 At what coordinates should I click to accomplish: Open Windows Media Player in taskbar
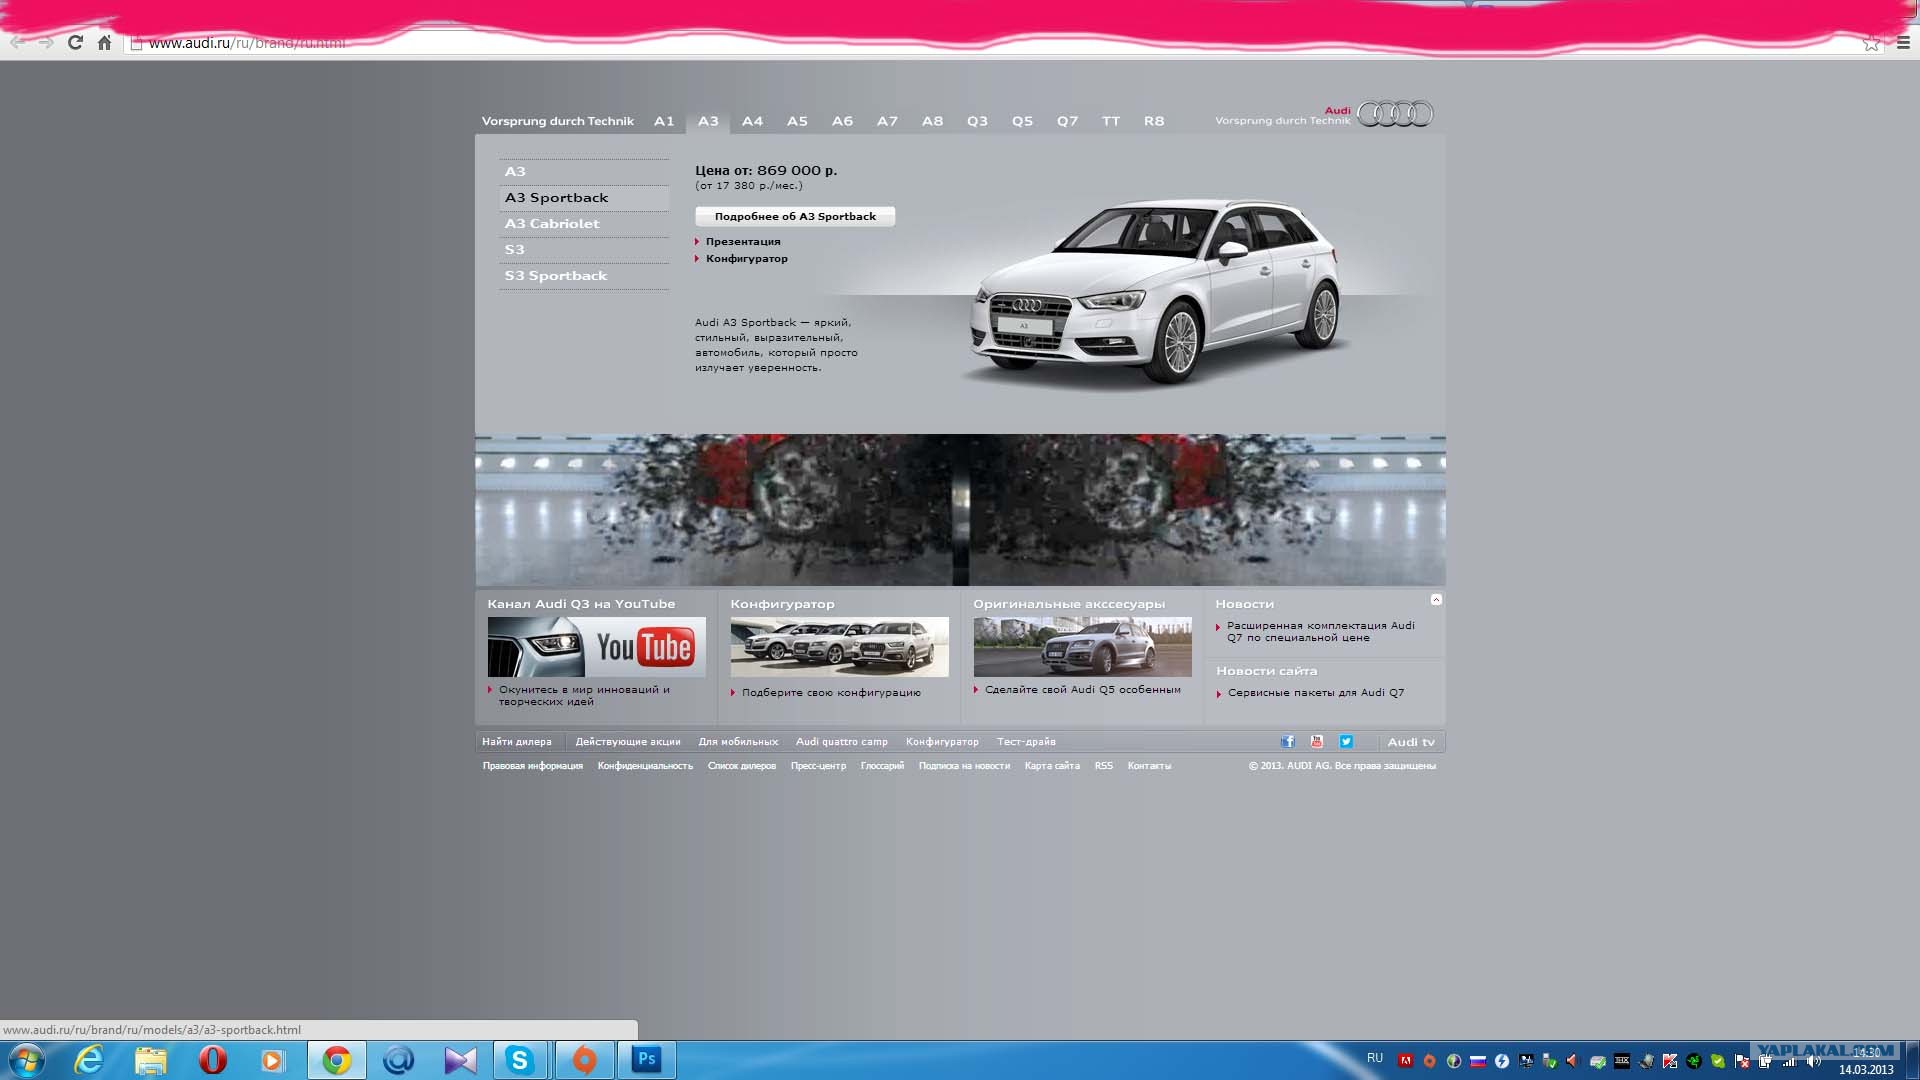[x=273, y=1060]
